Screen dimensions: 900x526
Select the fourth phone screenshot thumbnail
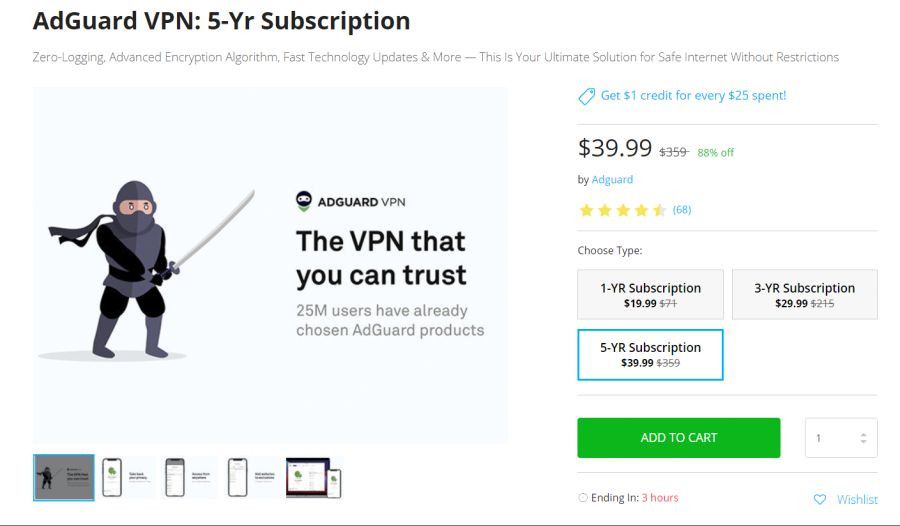[253, 477]
